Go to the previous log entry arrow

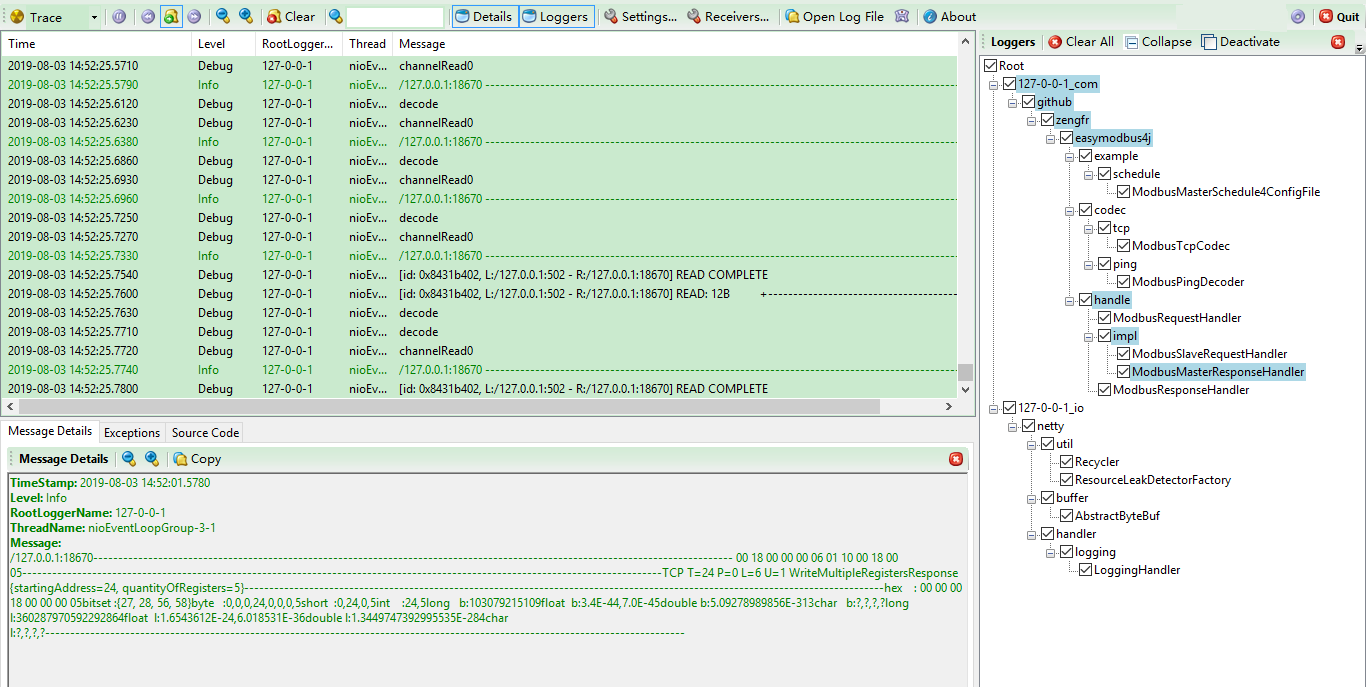pos(147,17)
